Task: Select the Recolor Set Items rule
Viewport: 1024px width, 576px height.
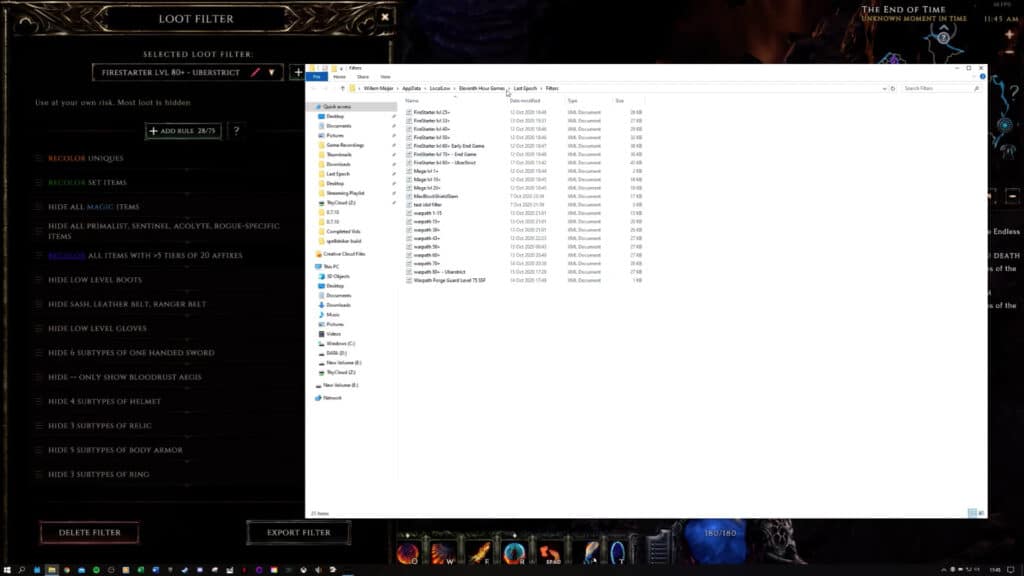Action: 88,182
